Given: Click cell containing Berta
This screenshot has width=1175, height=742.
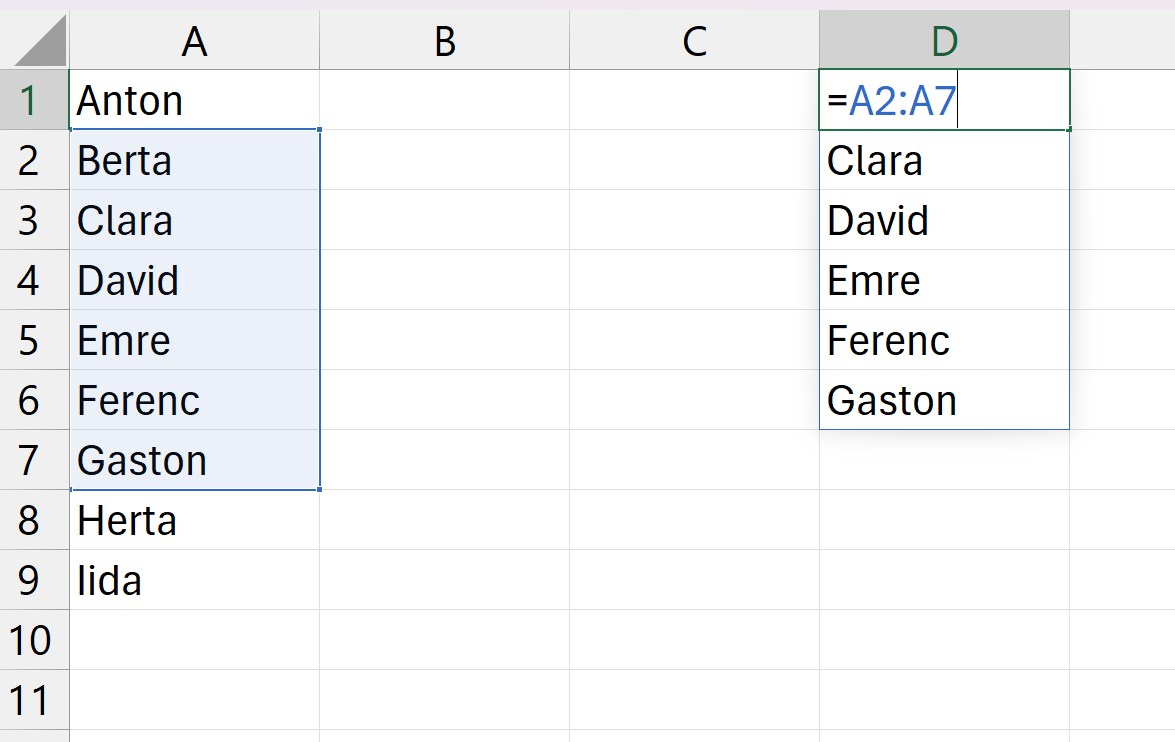Looking at the screenshot, I should coord(194,160).
